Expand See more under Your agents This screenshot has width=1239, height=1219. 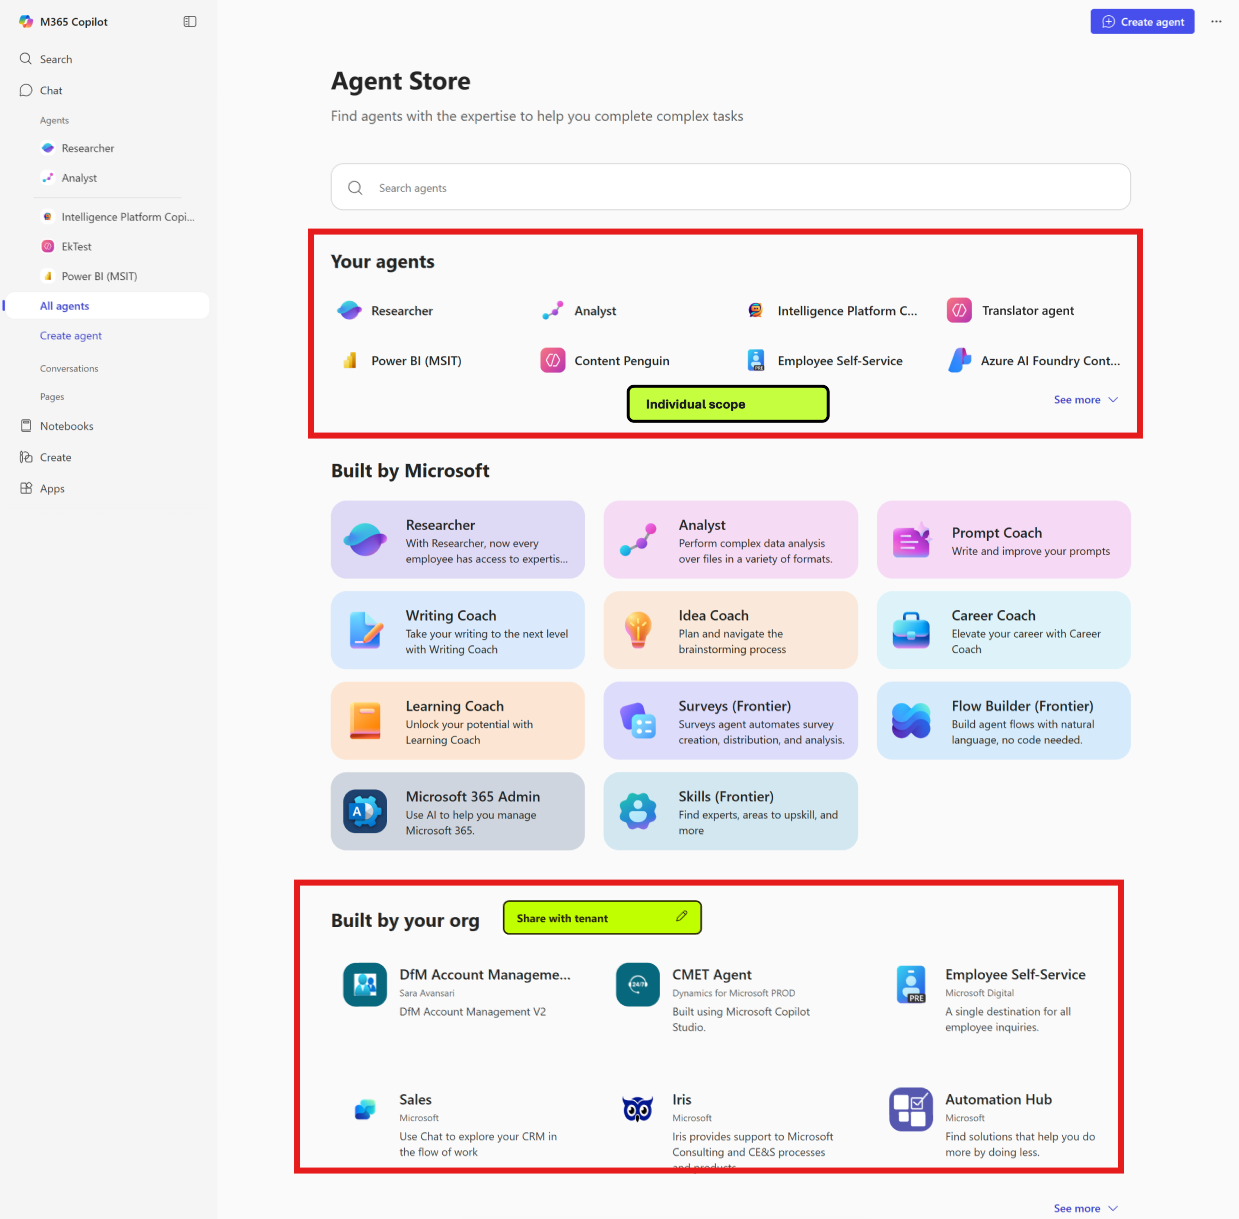click(1084, 399)
